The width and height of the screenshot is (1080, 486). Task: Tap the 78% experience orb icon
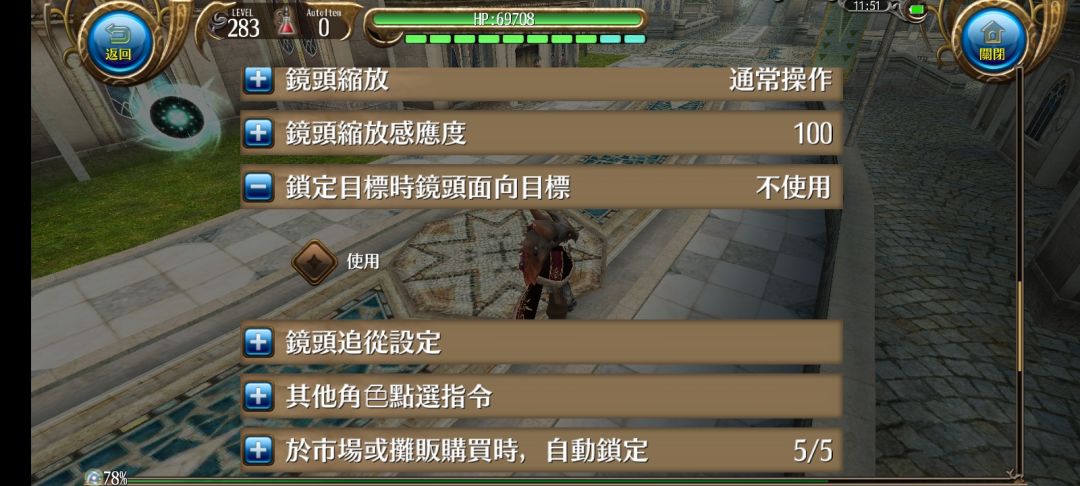click(x=93, y=477)
